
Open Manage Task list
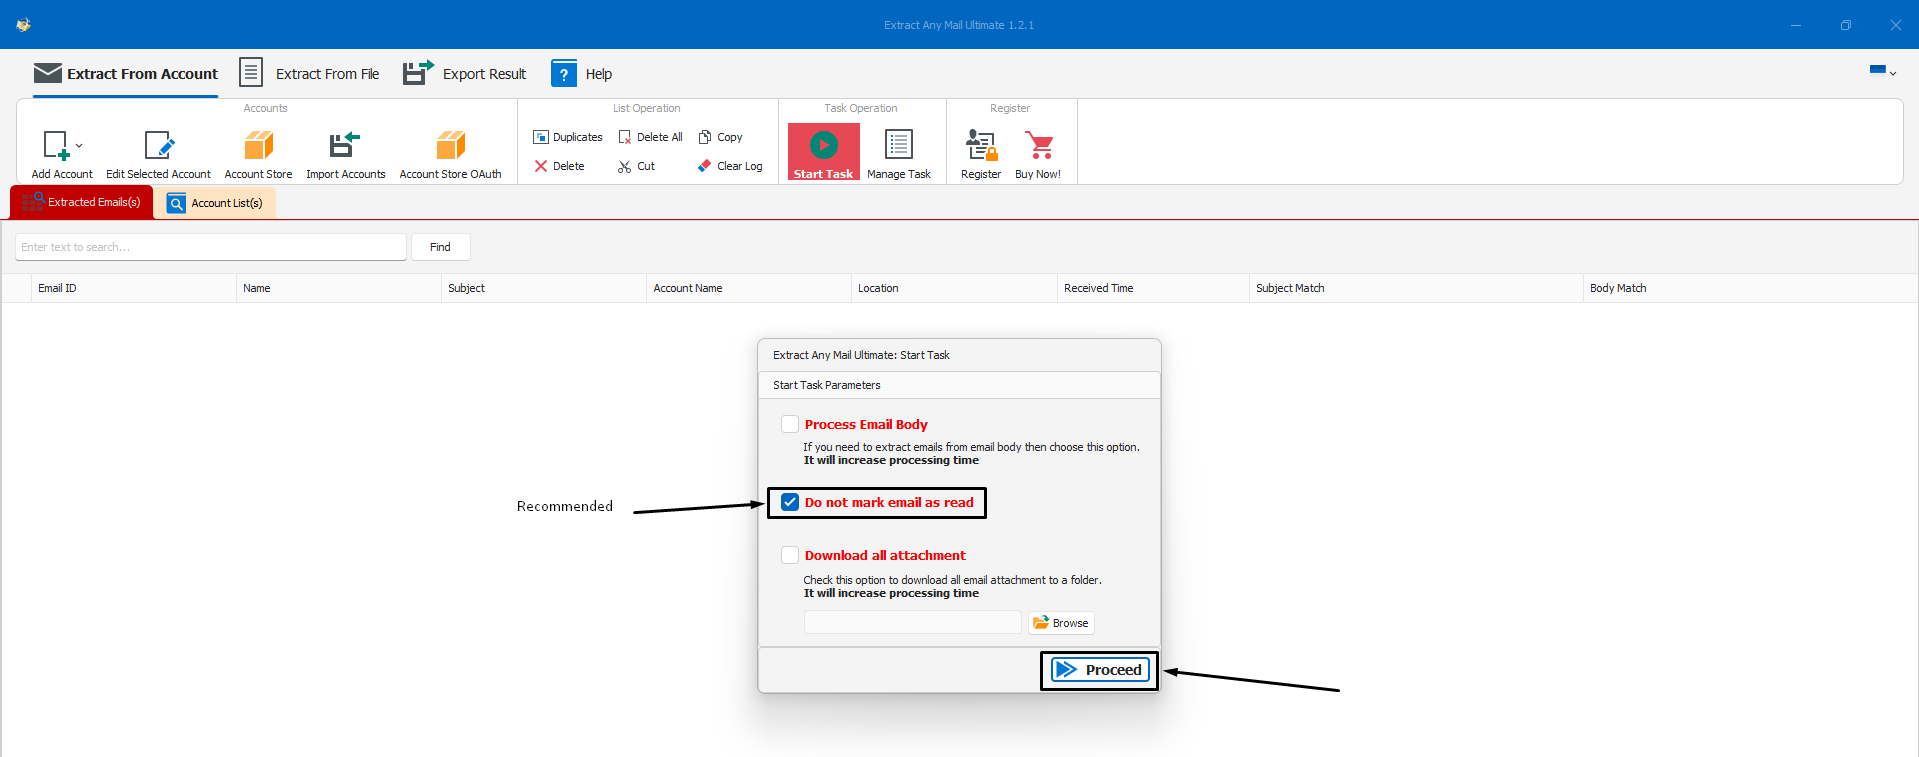click(898, 146)
